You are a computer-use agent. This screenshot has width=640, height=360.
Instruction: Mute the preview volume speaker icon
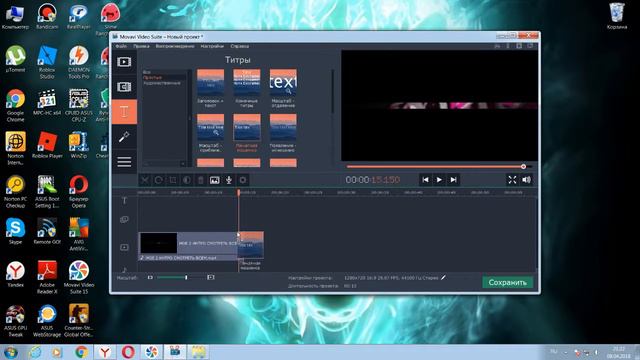coord(527,180)
